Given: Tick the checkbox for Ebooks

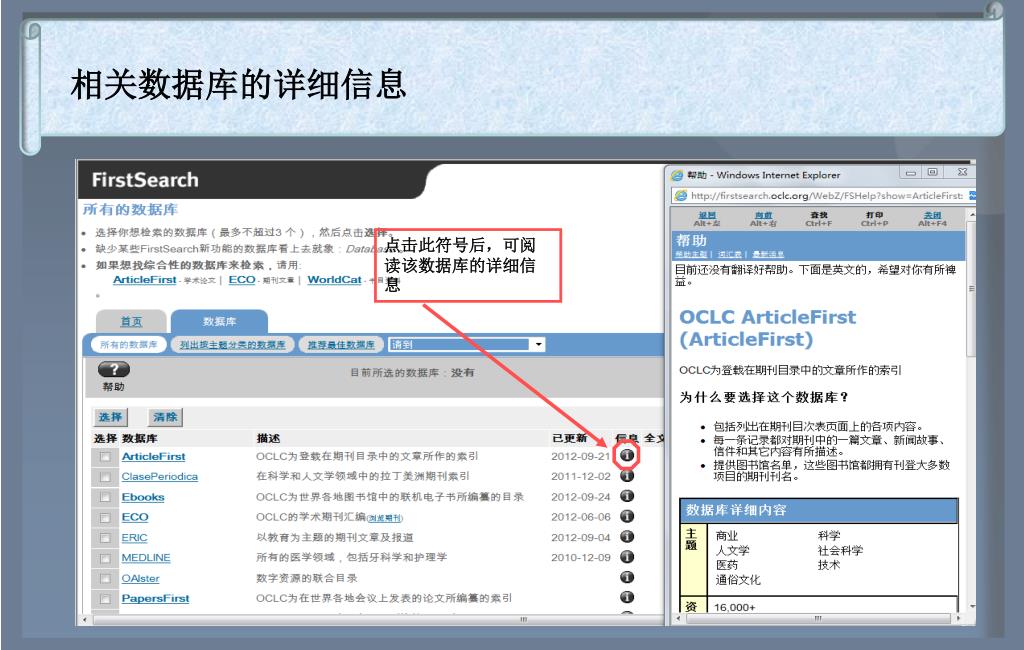Looking at the screenshot, I should point(104,498).
